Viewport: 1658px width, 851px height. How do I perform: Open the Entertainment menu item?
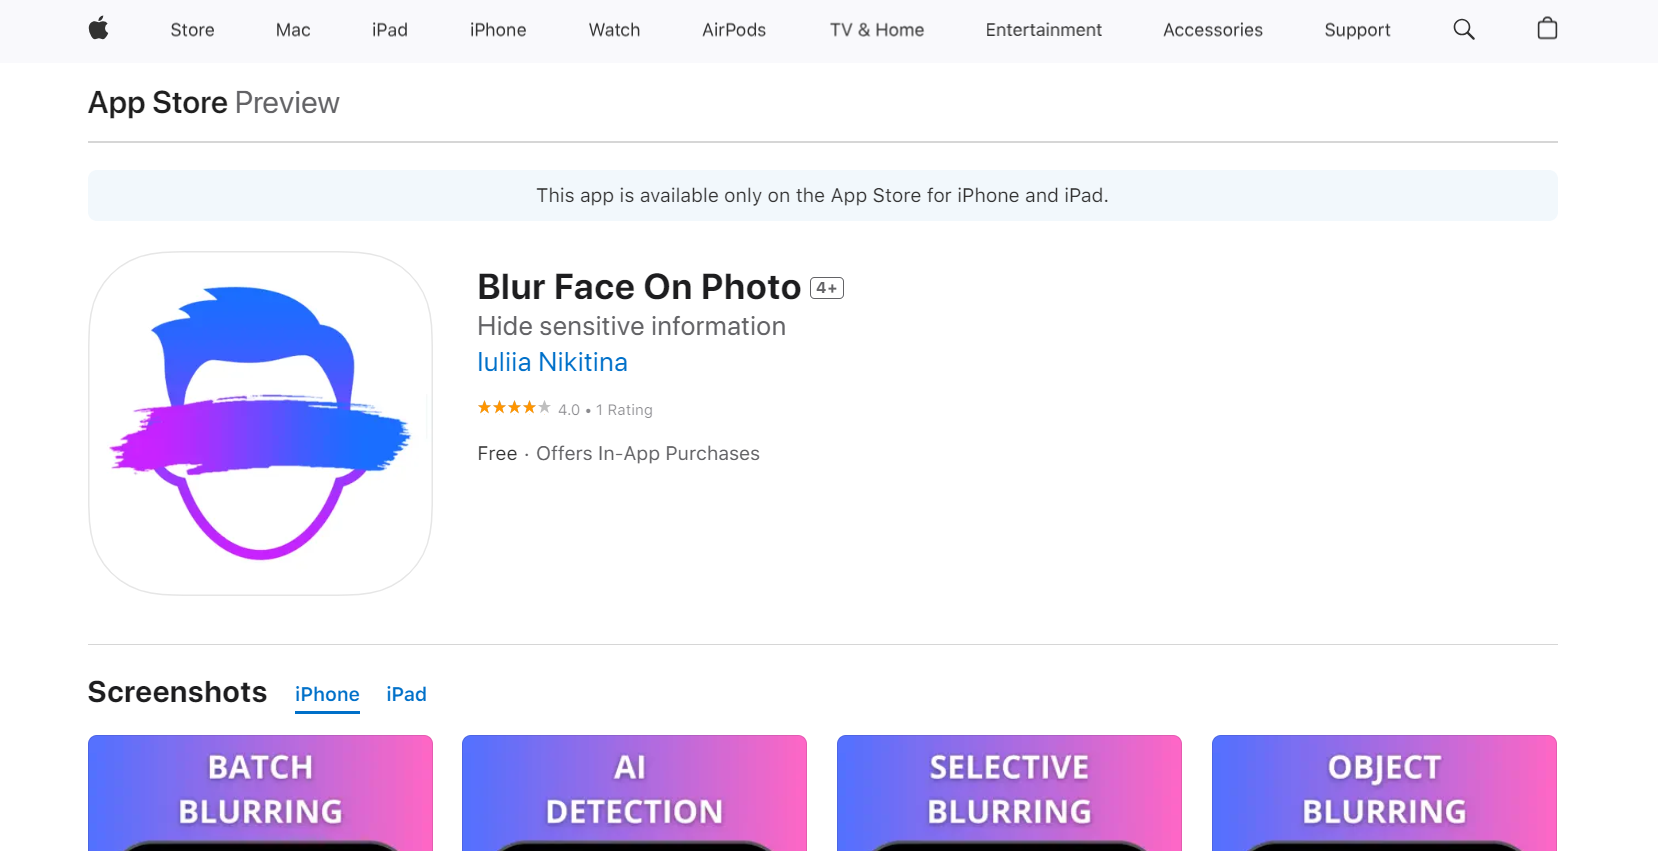pos(1043,30)
